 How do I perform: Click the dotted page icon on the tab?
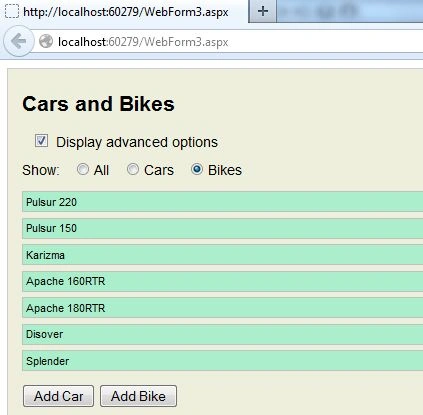(12, 11)
